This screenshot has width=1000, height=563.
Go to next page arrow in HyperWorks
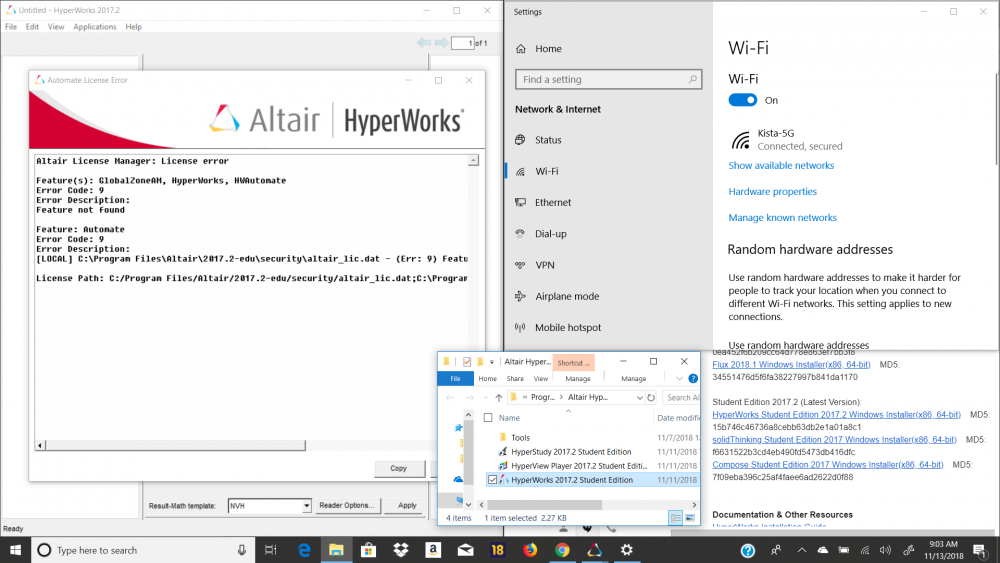pos(441,43)
